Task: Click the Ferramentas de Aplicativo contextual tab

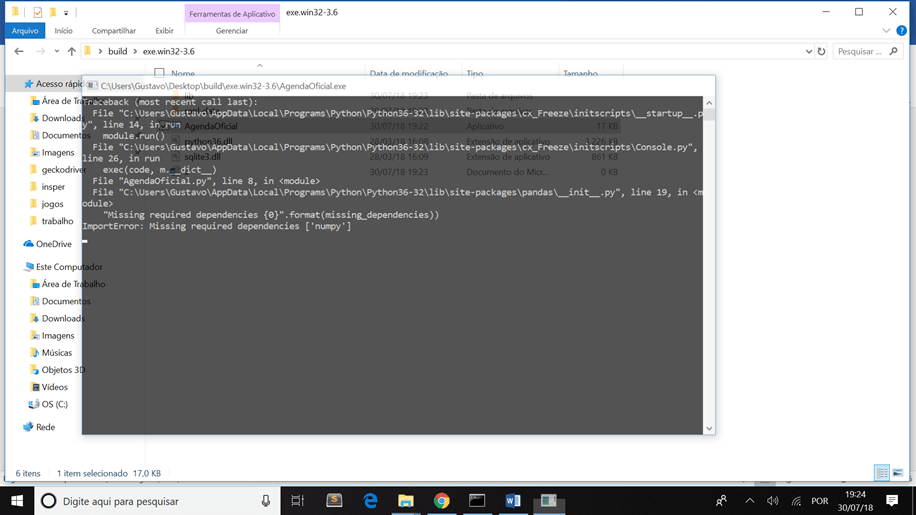Action: point(232,13)
